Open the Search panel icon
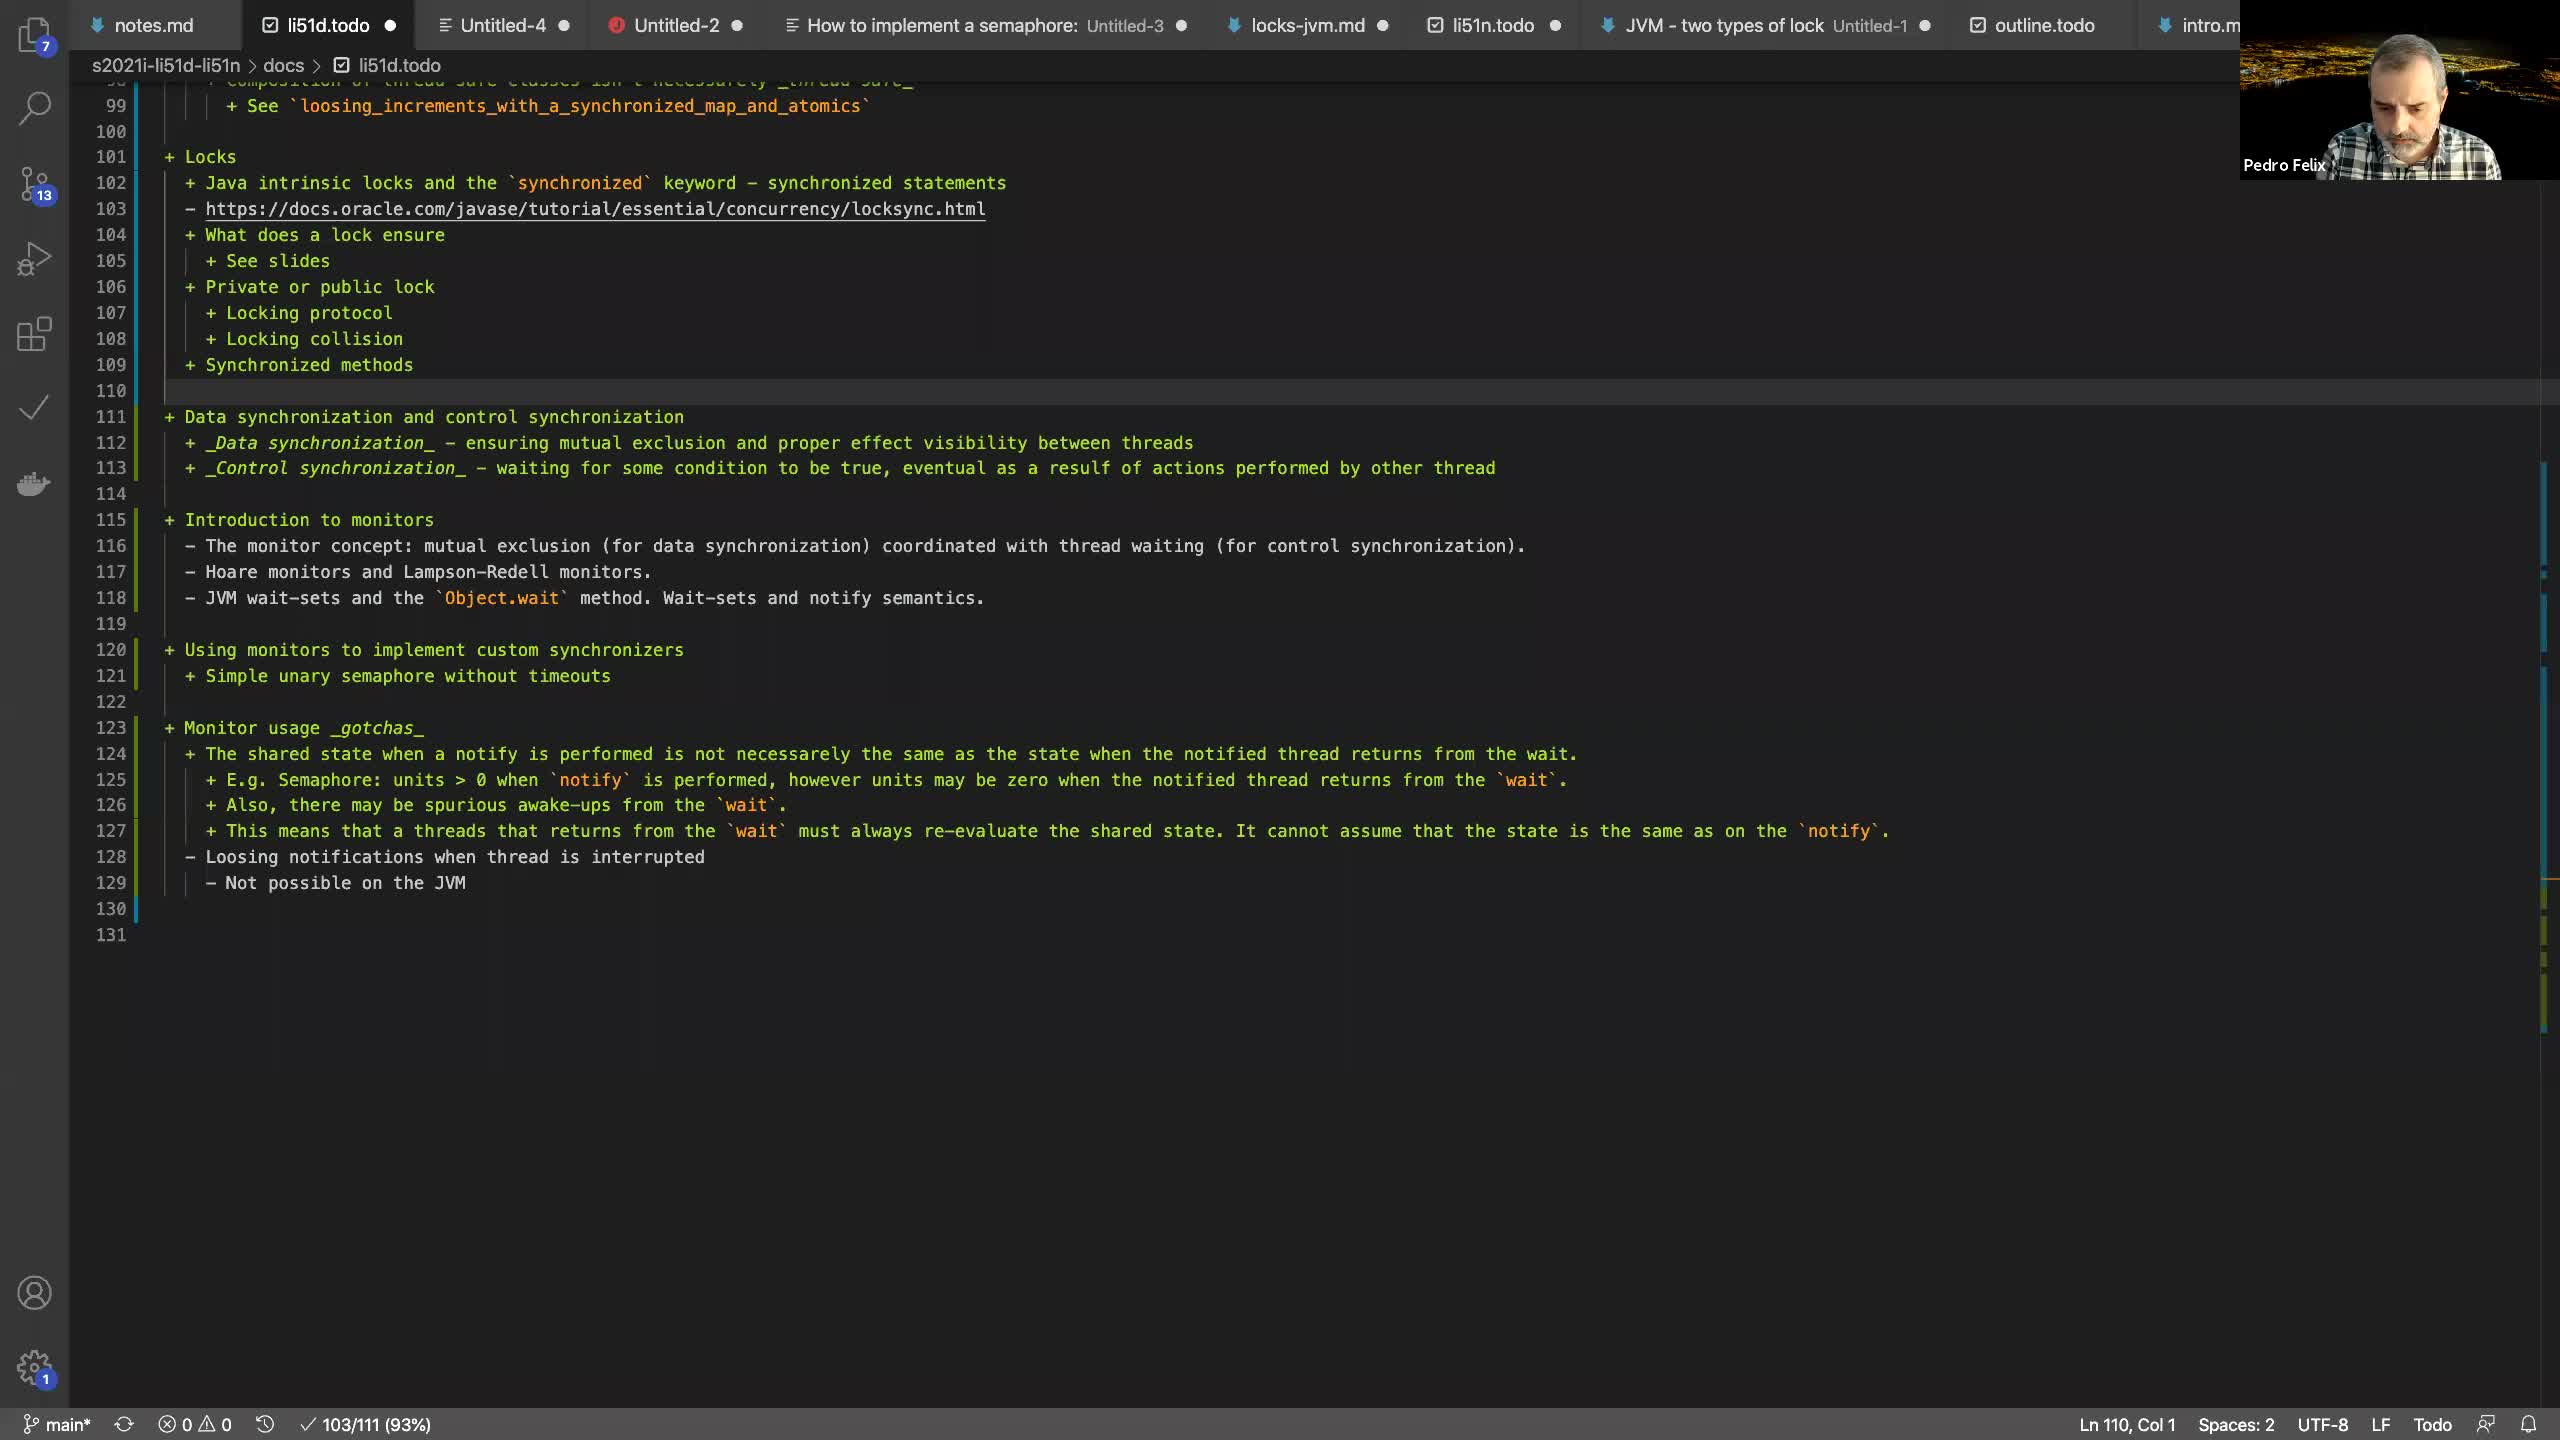Image resolution: width=2560 pixels, height=1440 pixels. click(x=34, y=108)
